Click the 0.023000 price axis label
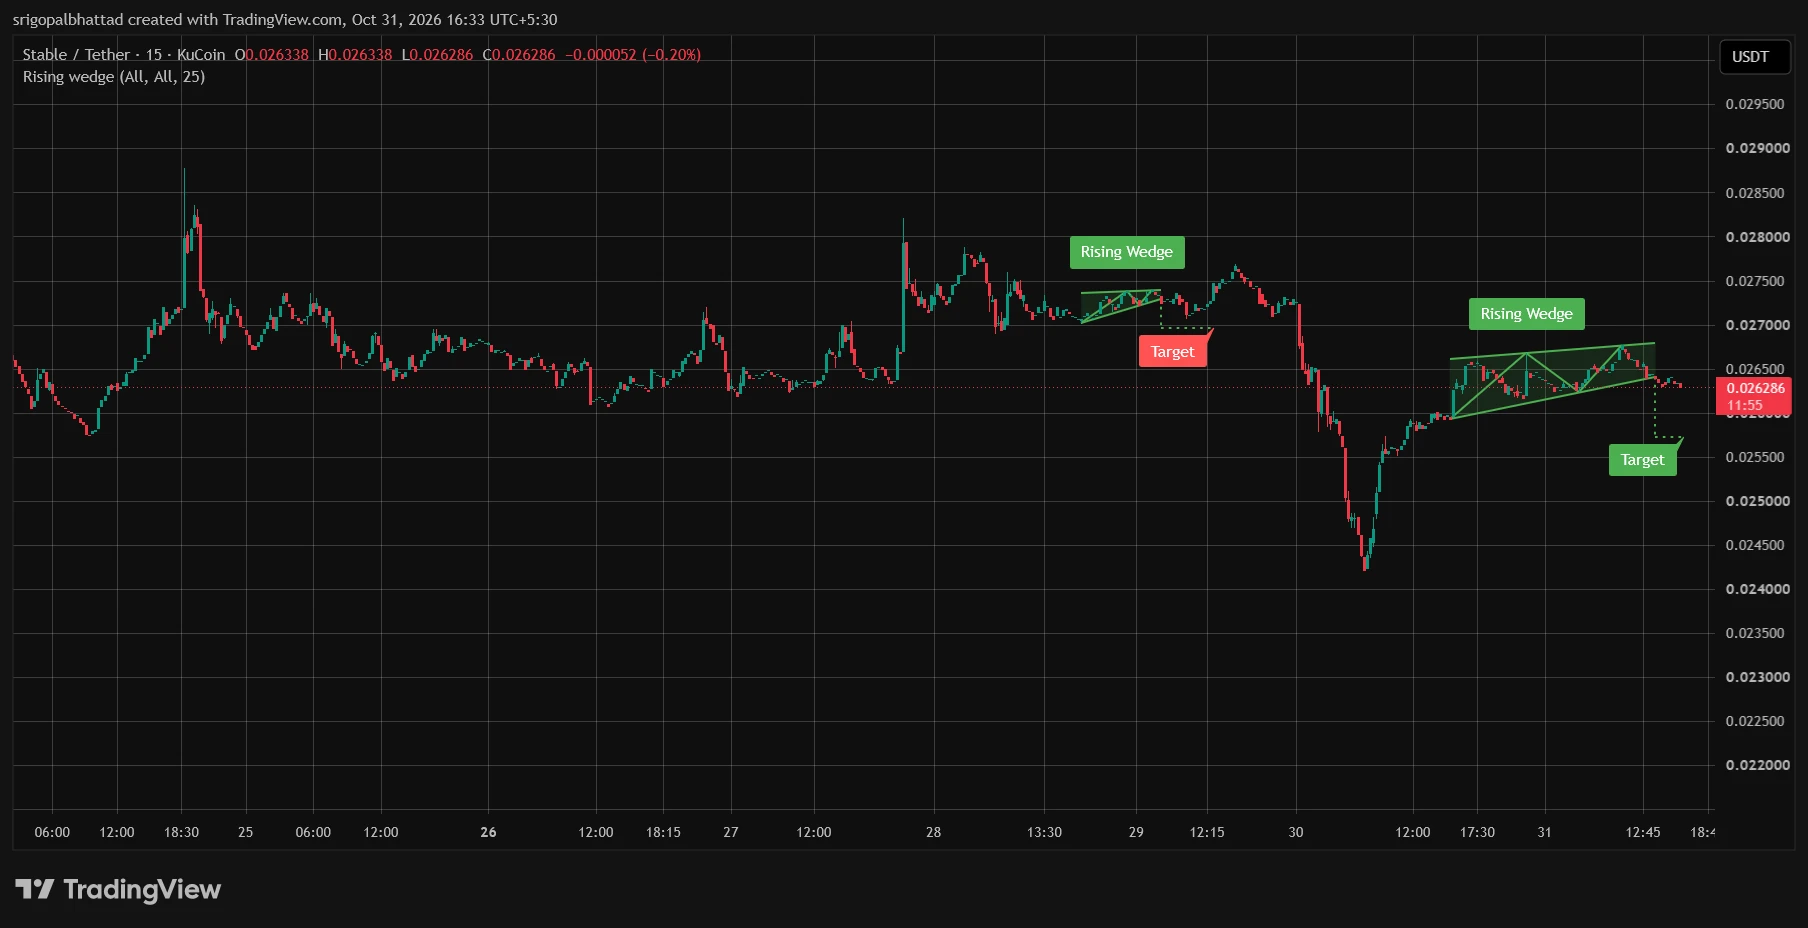 tap(1757, 677)
